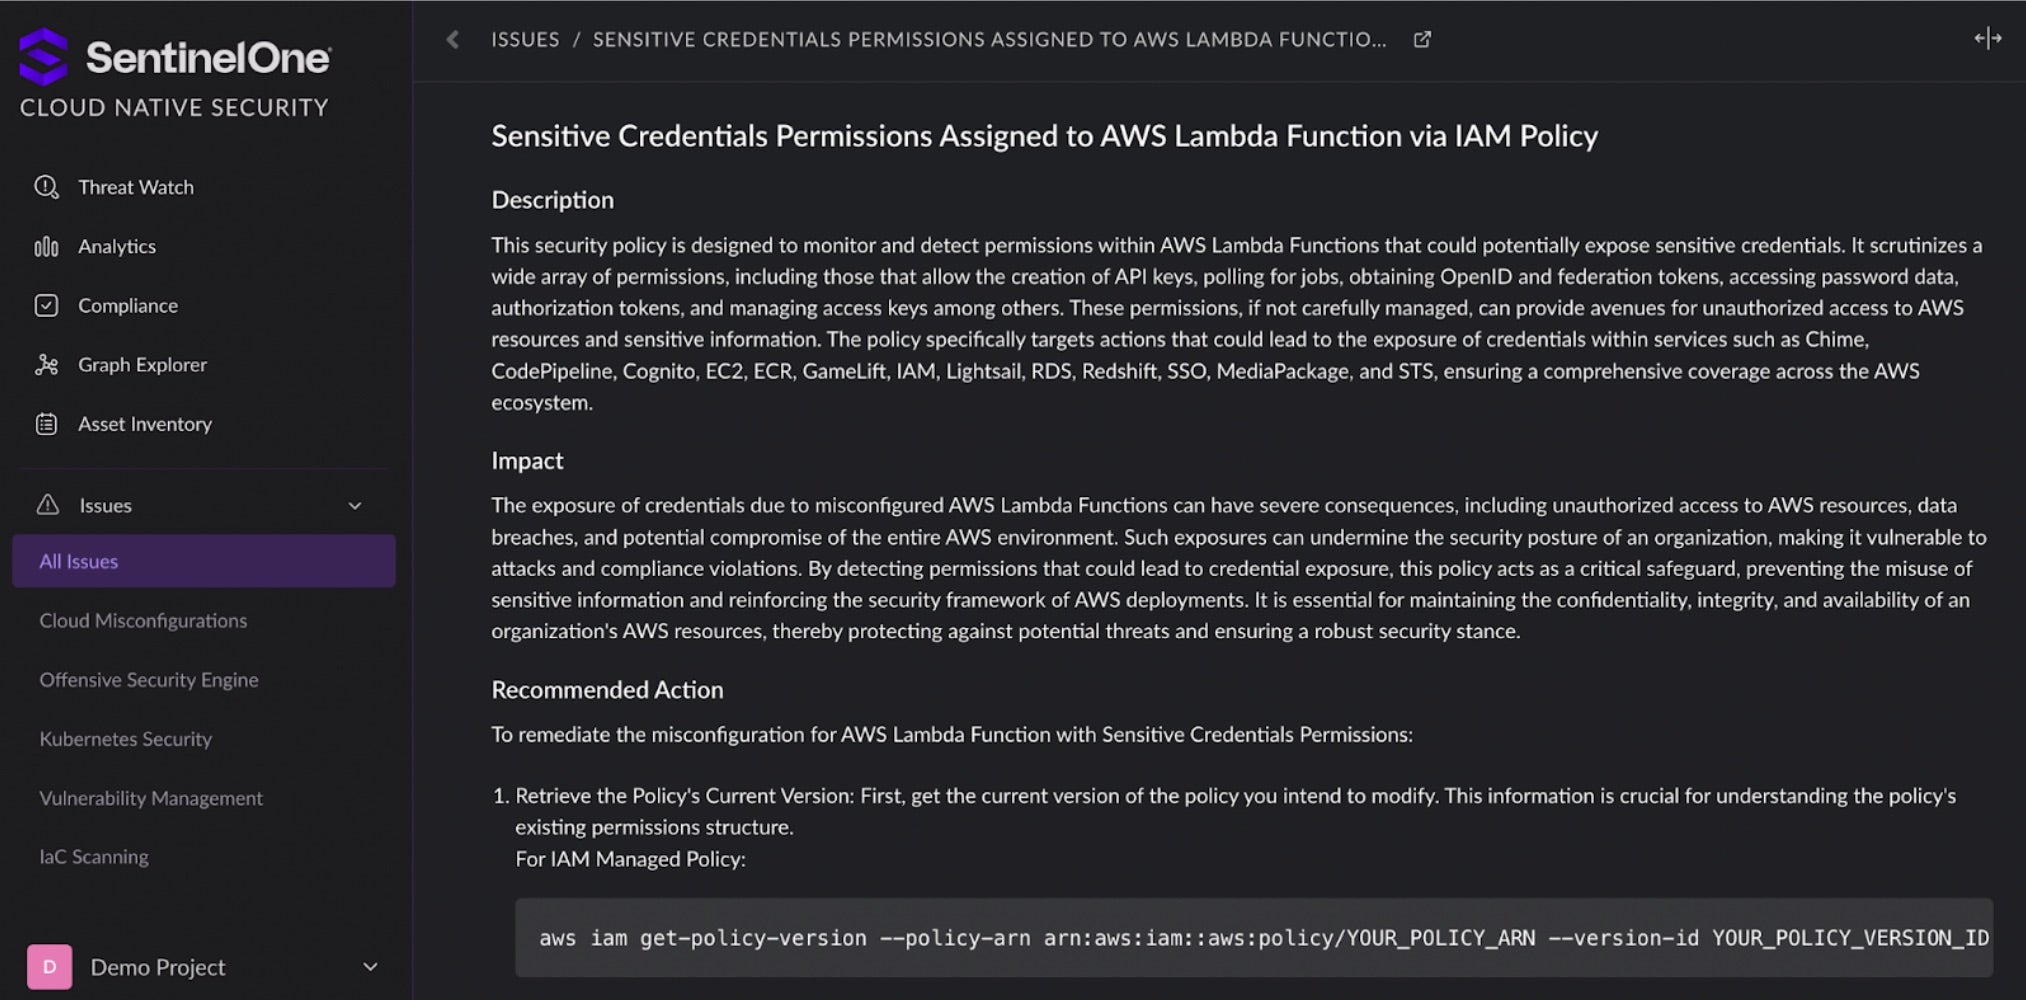Click the Compliance checkmark icon
This screenshot has width=2026, height=1000.
(x=46, y=306)
